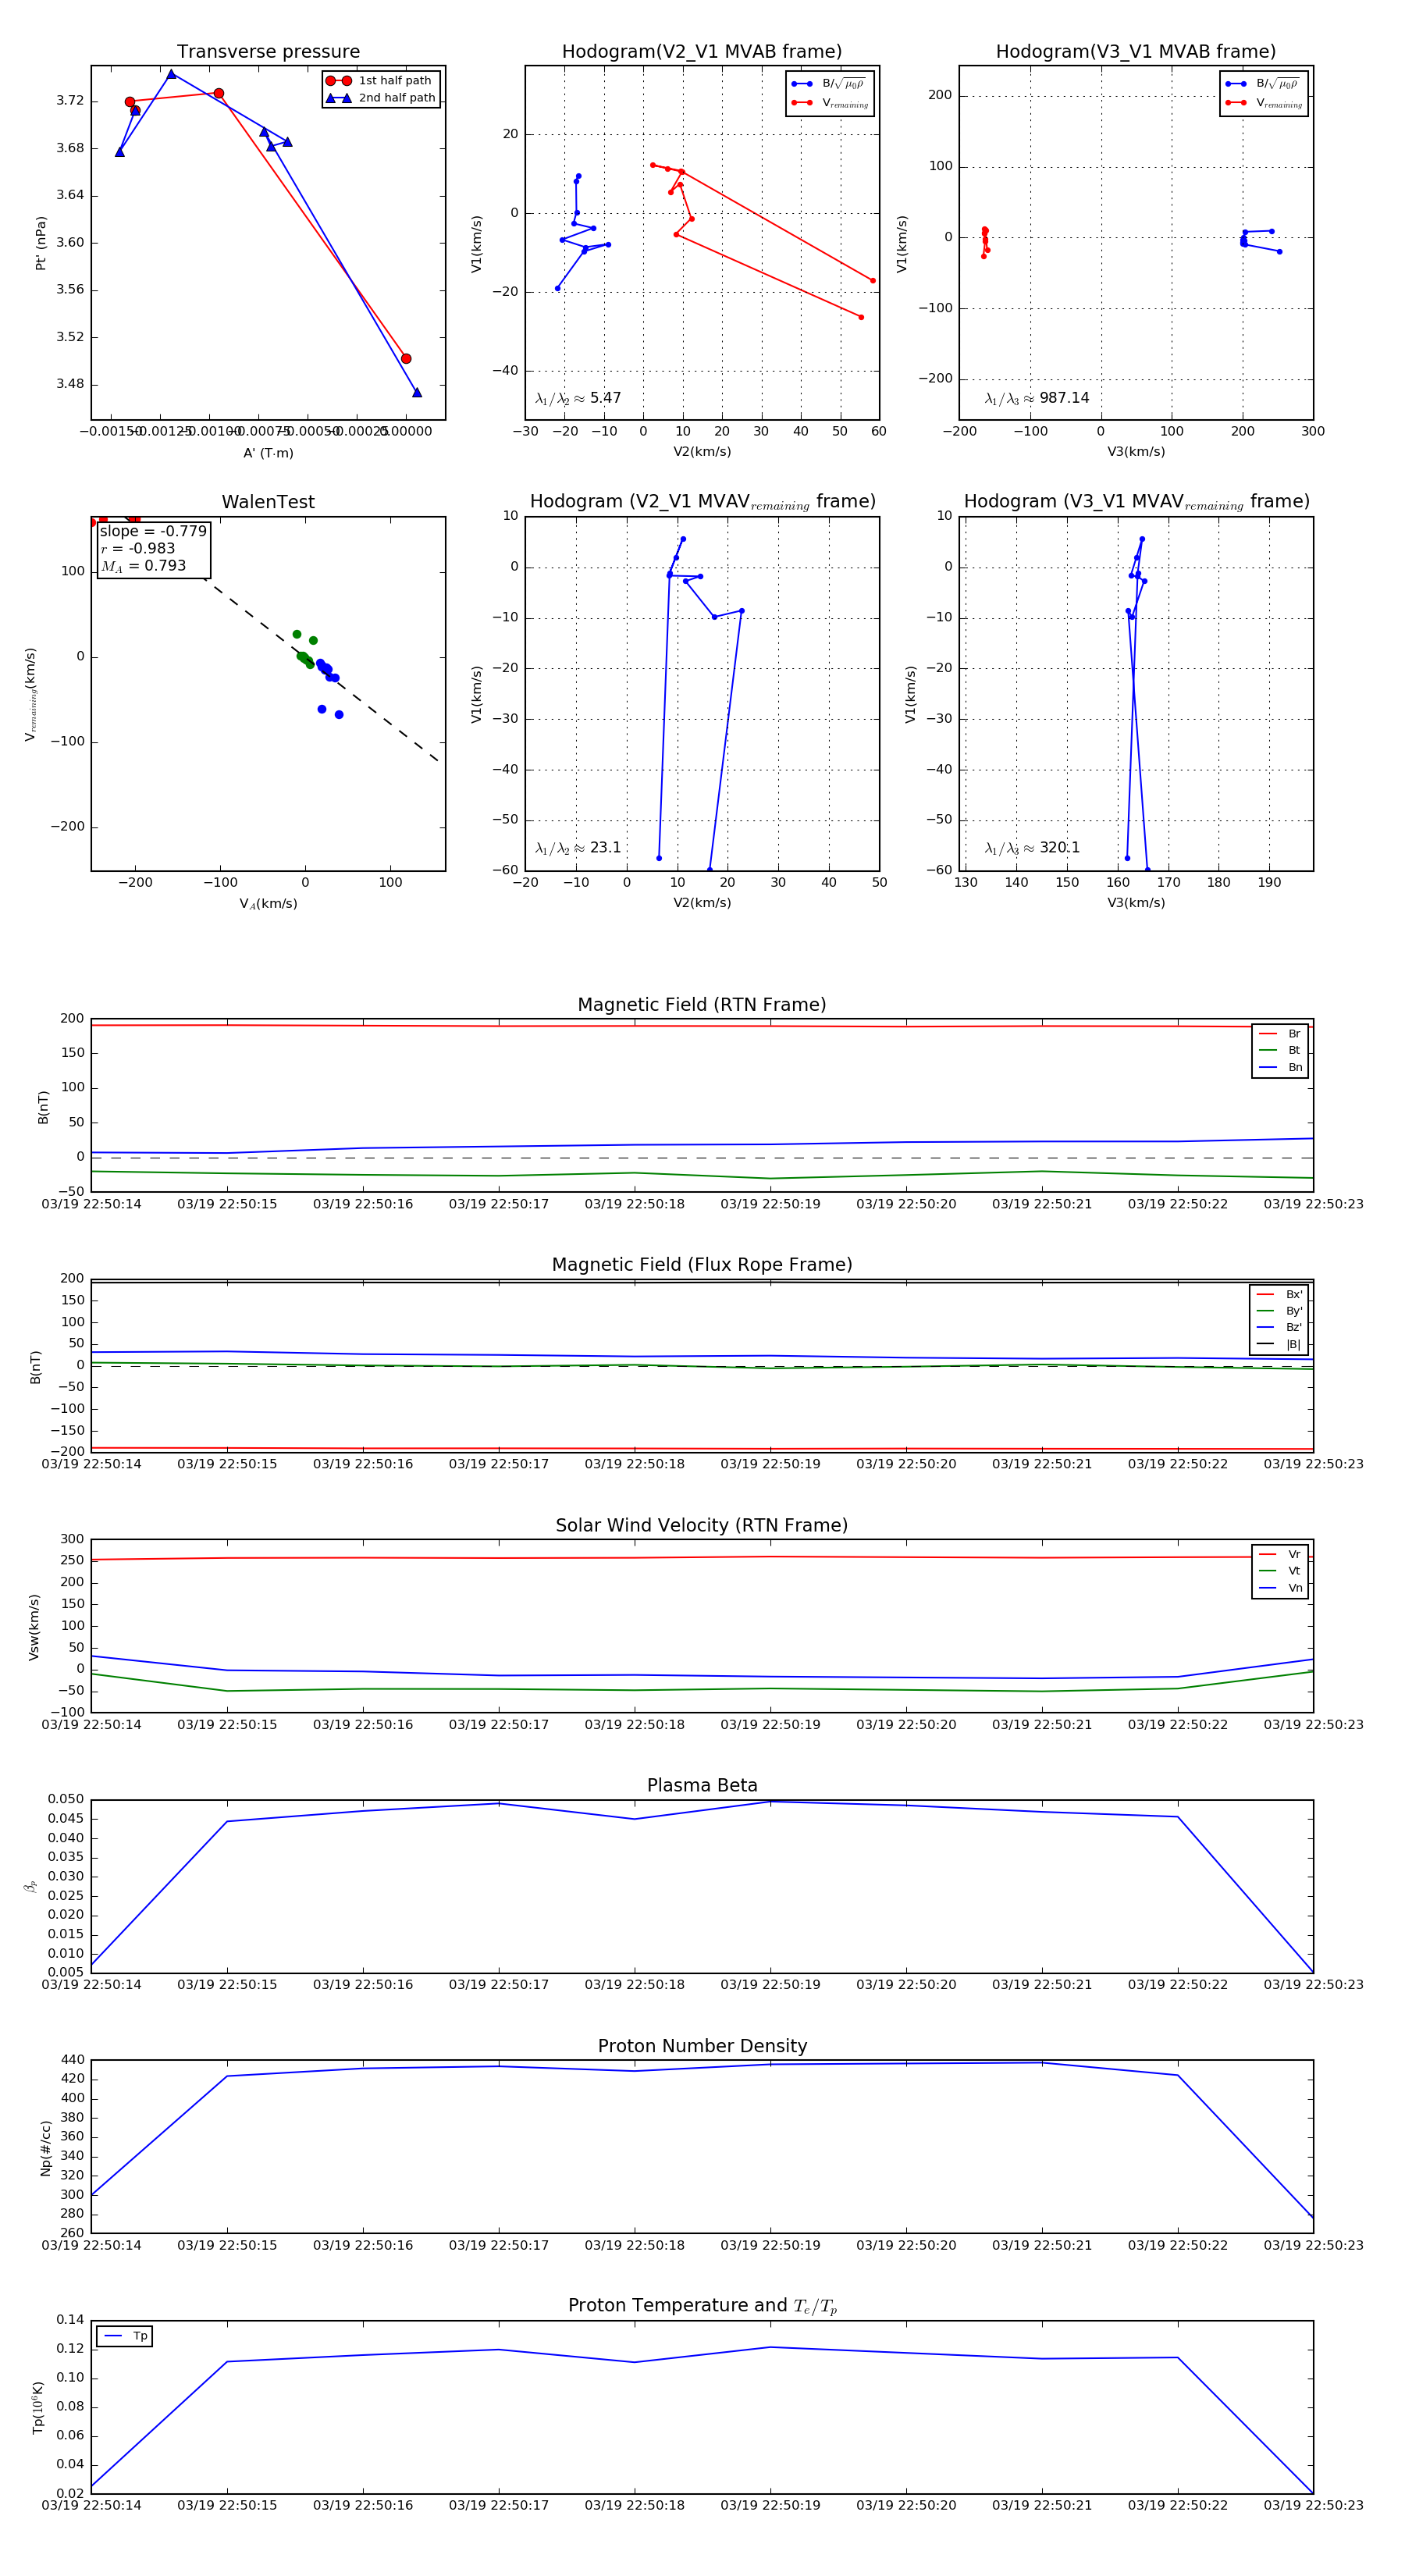This screenshot has width=1405, height=2576.
Task: Click the 'Hodogram(V2_V1 MVAB frame)' title
Action: pos(702,52)
